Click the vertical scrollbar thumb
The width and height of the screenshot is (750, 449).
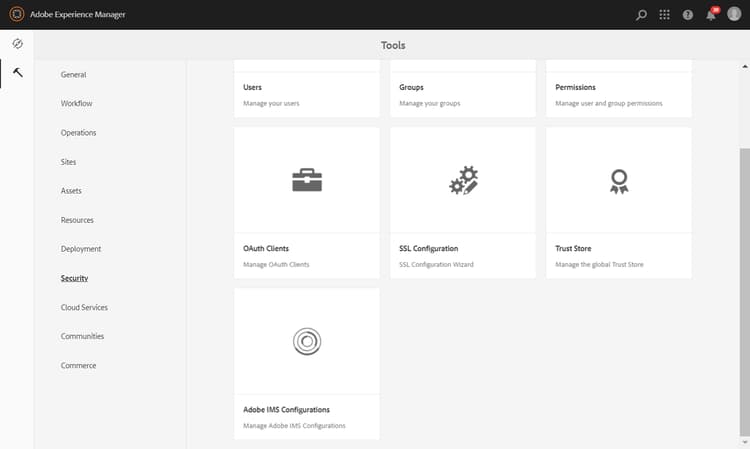(745, 292)
